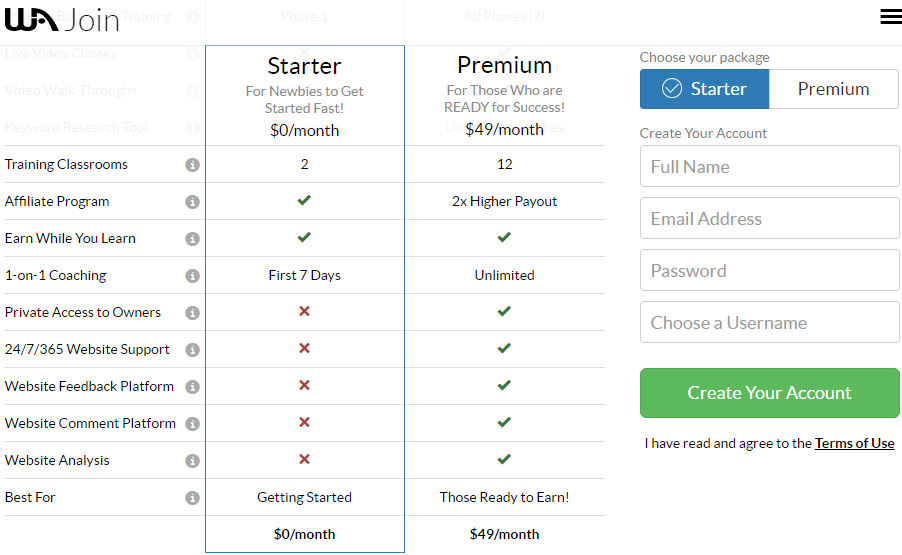Image resolution: width=902 pixels, height=555 pixels.
Task: Click the Create Your Account button
Action: click(x=770, y=393)
